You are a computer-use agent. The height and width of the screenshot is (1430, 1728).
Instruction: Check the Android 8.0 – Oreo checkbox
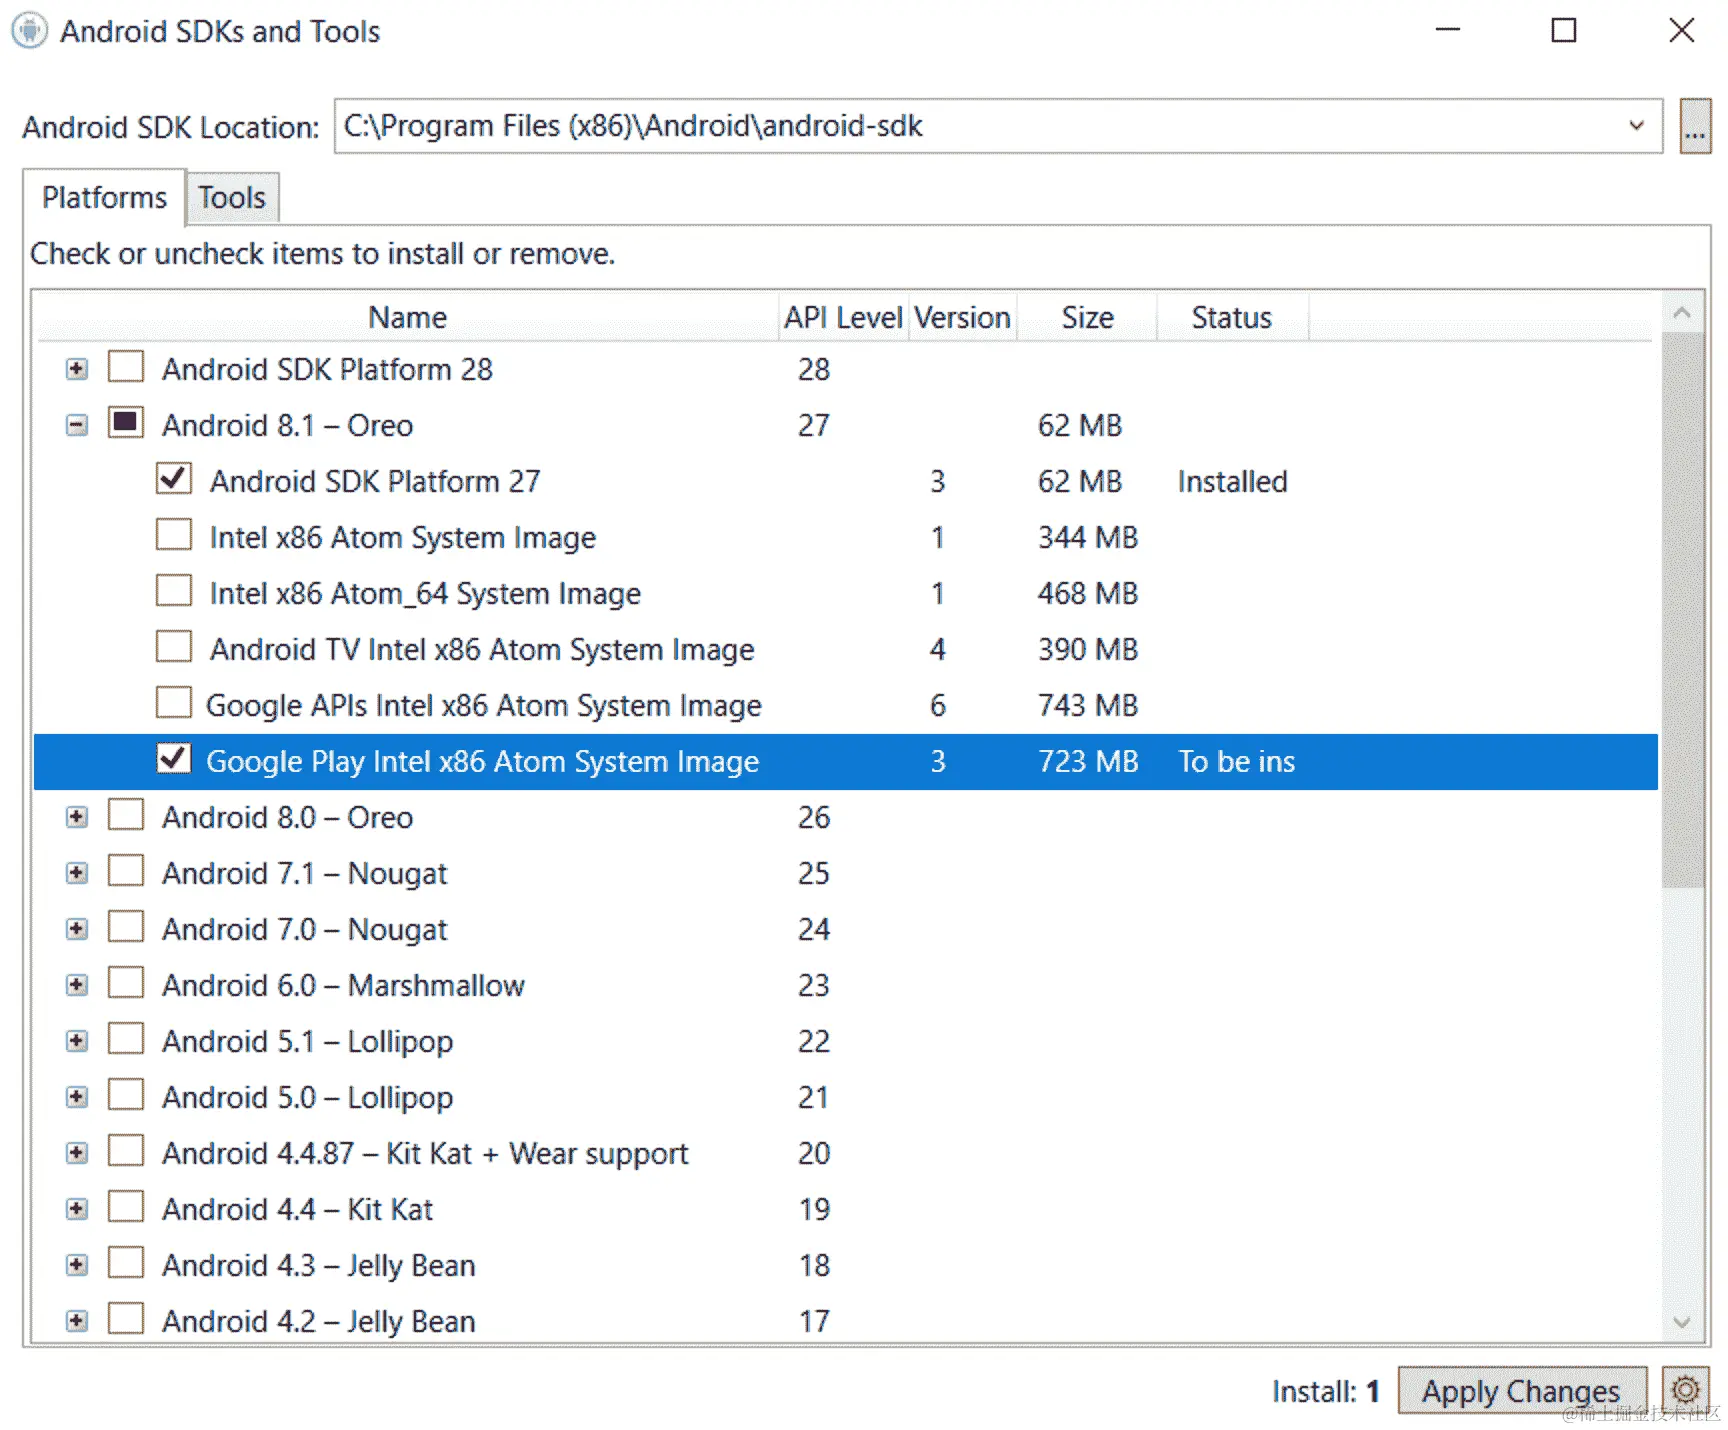click(126, 814)
